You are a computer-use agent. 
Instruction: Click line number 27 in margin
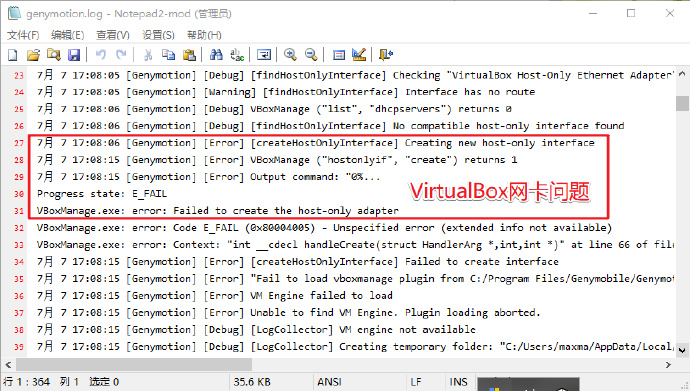pyautogui.click(x=18, y=143)
